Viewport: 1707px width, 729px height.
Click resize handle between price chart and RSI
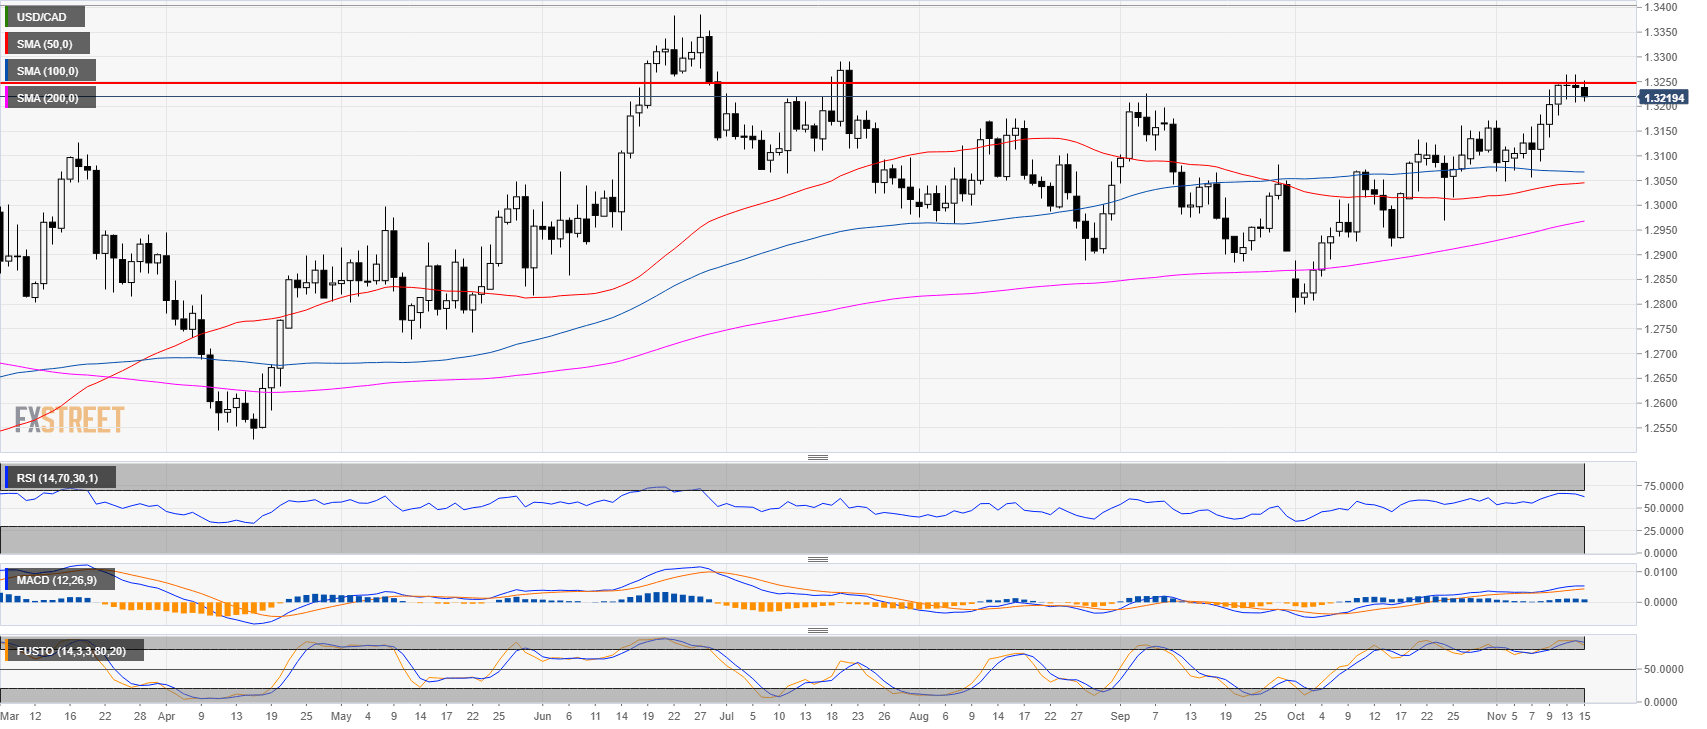point(817,457)
